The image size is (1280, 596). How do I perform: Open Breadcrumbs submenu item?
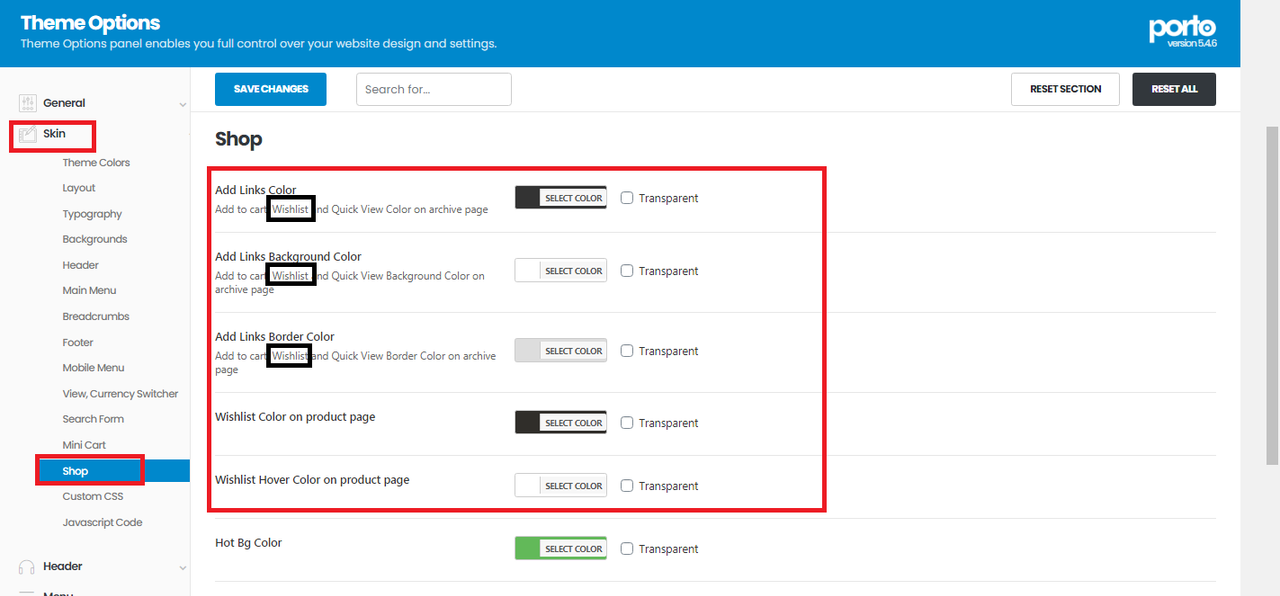[x=96, y=316]
